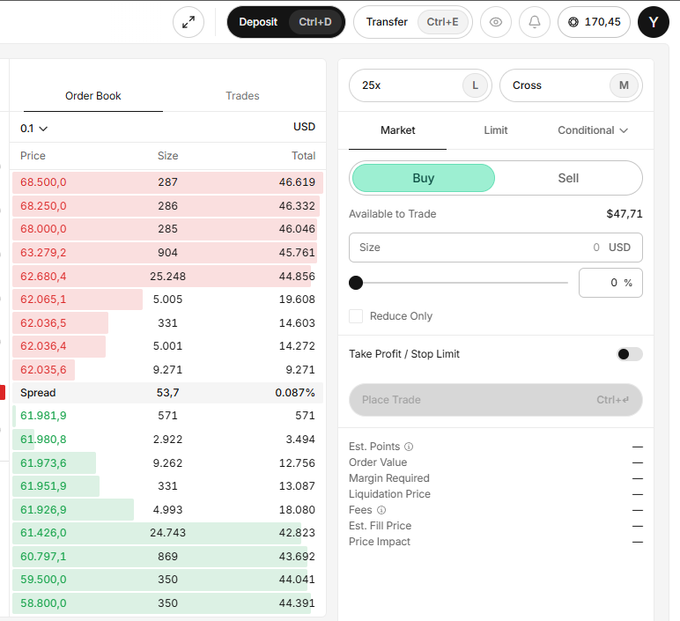Click the Size column header
680x621 pixels.
(167, 156)
